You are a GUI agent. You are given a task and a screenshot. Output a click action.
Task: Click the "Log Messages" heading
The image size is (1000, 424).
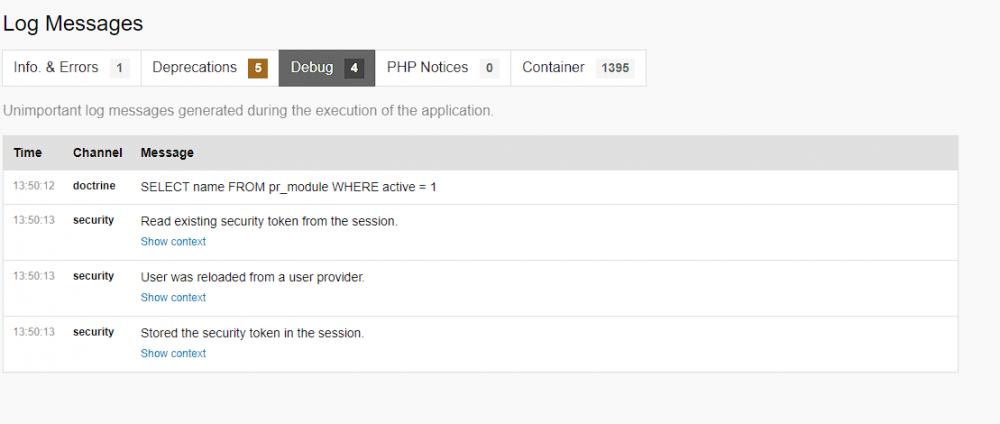coord(73,23)
